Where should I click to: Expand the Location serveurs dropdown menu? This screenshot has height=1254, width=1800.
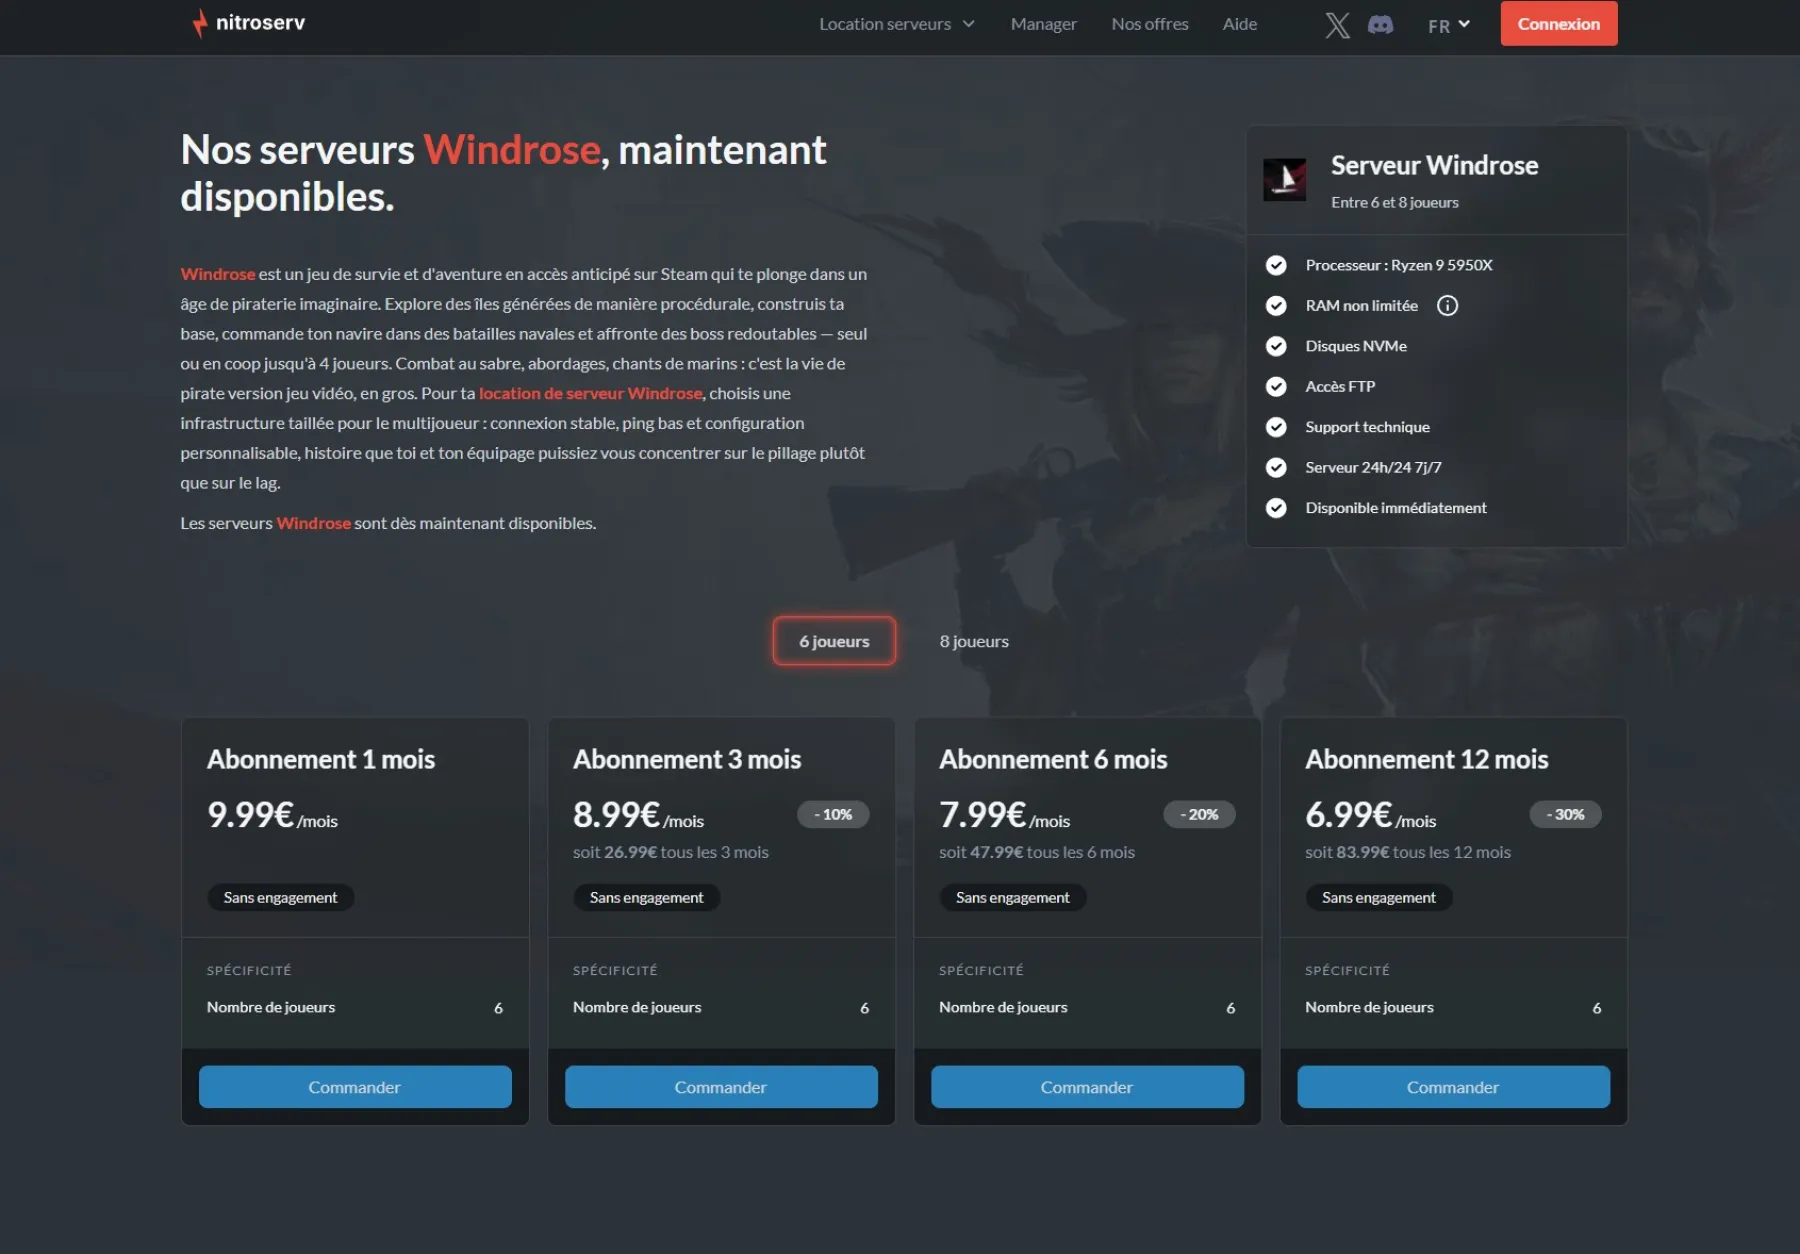[896, 24]
